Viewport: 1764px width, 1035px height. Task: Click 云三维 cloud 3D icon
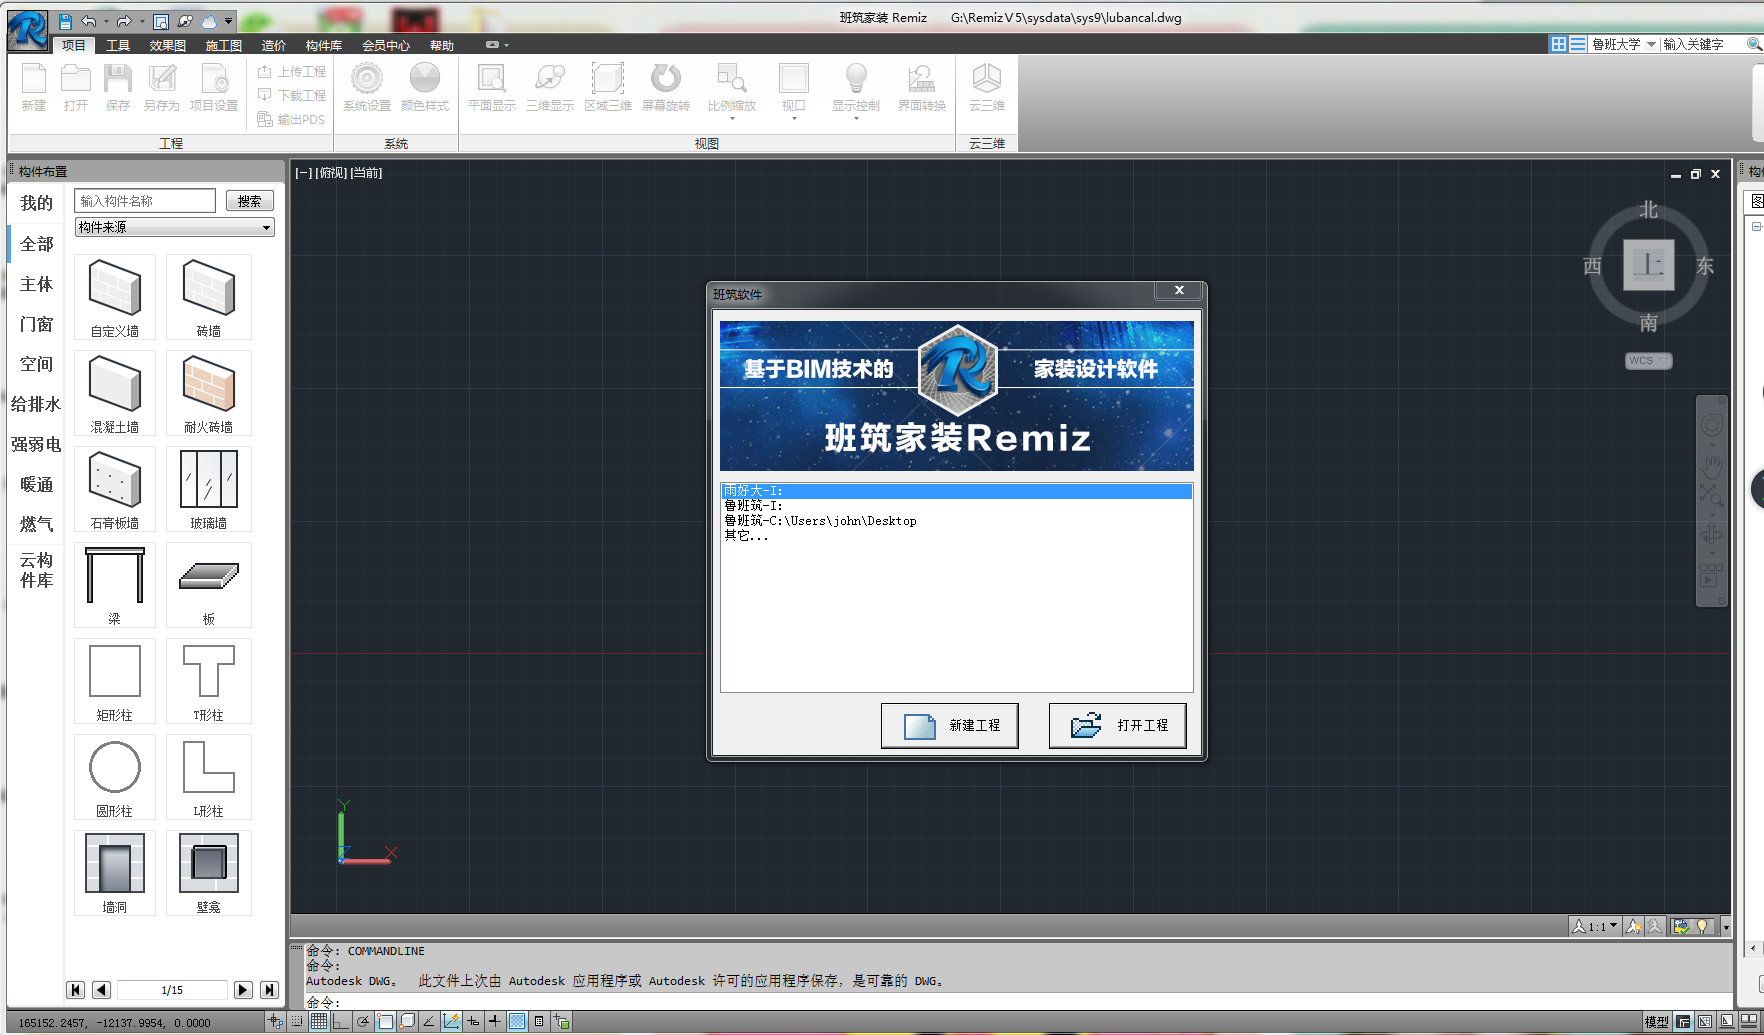pyautogui.click(x=987, y=87)
